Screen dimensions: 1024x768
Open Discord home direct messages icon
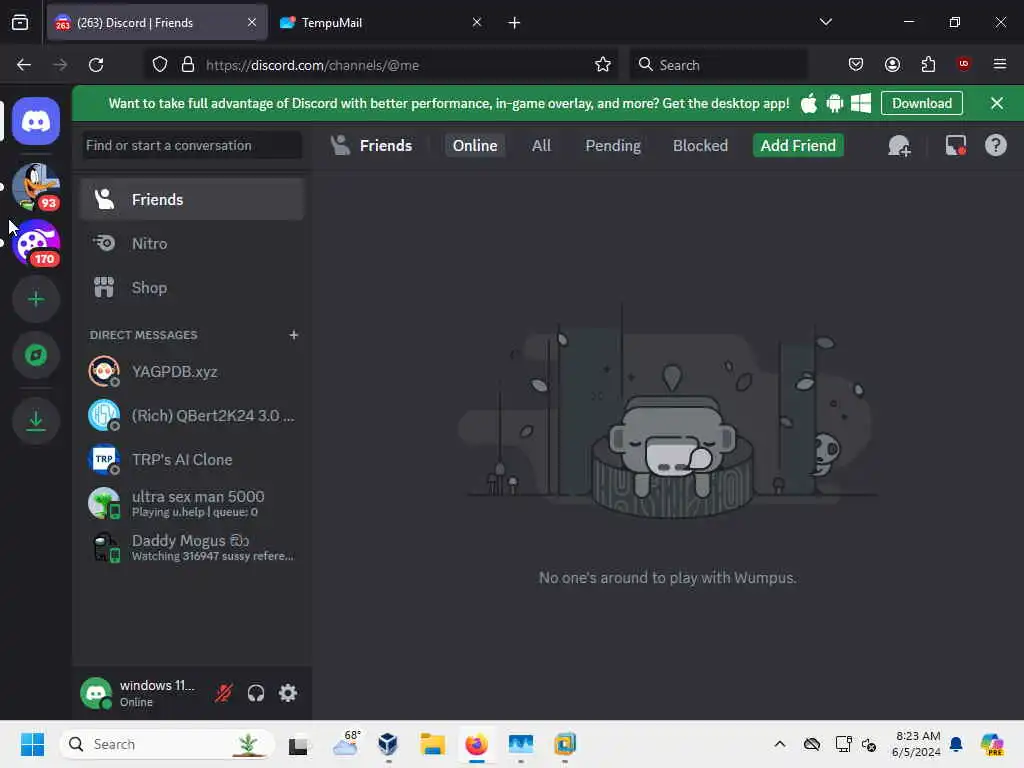tap(36, 121)
